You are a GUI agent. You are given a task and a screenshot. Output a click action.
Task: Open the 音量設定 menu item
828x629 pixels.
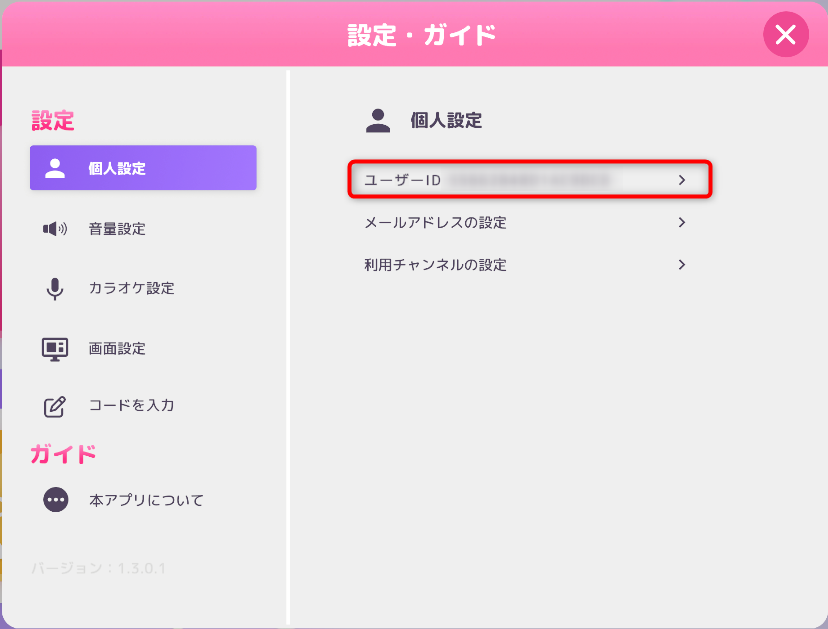(117, 229)
